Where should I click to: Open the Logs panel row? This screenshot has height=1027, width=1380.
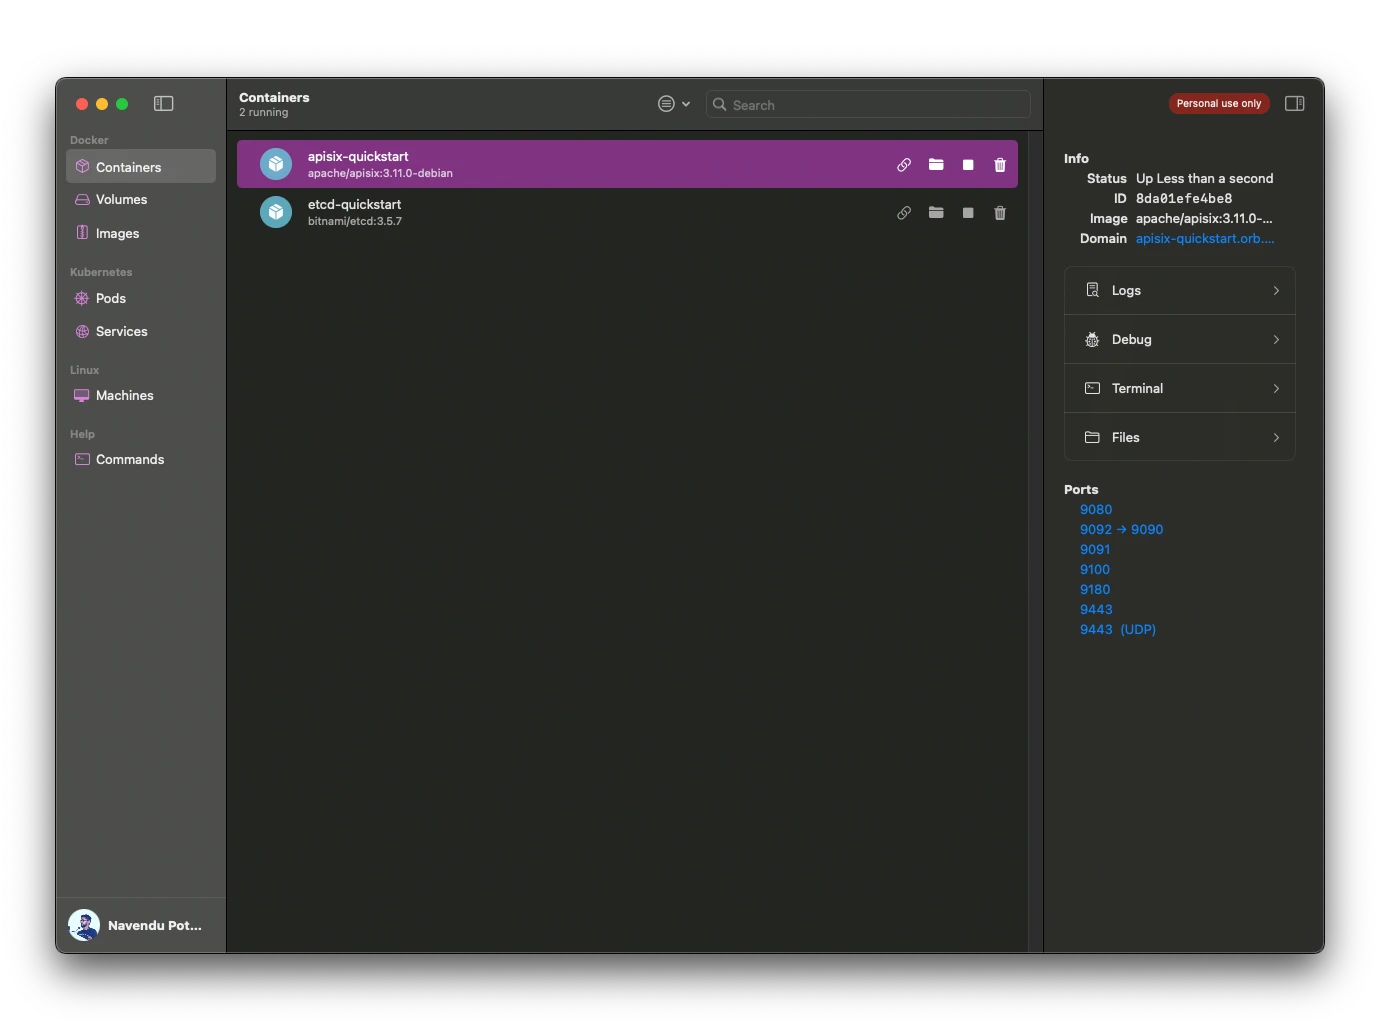point(1180,290)
